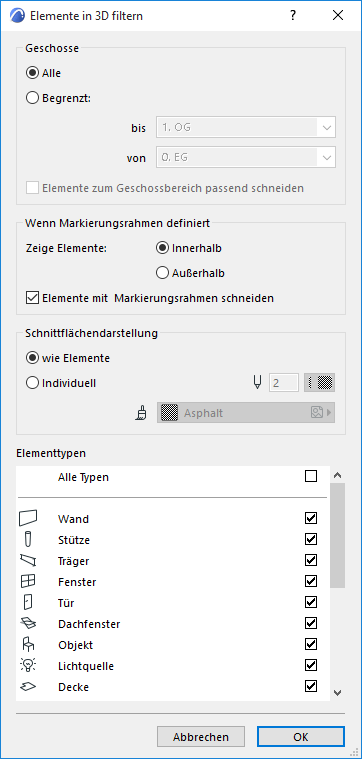
Task: Check the Alle Typen checkbox
Action: point(311,477)
